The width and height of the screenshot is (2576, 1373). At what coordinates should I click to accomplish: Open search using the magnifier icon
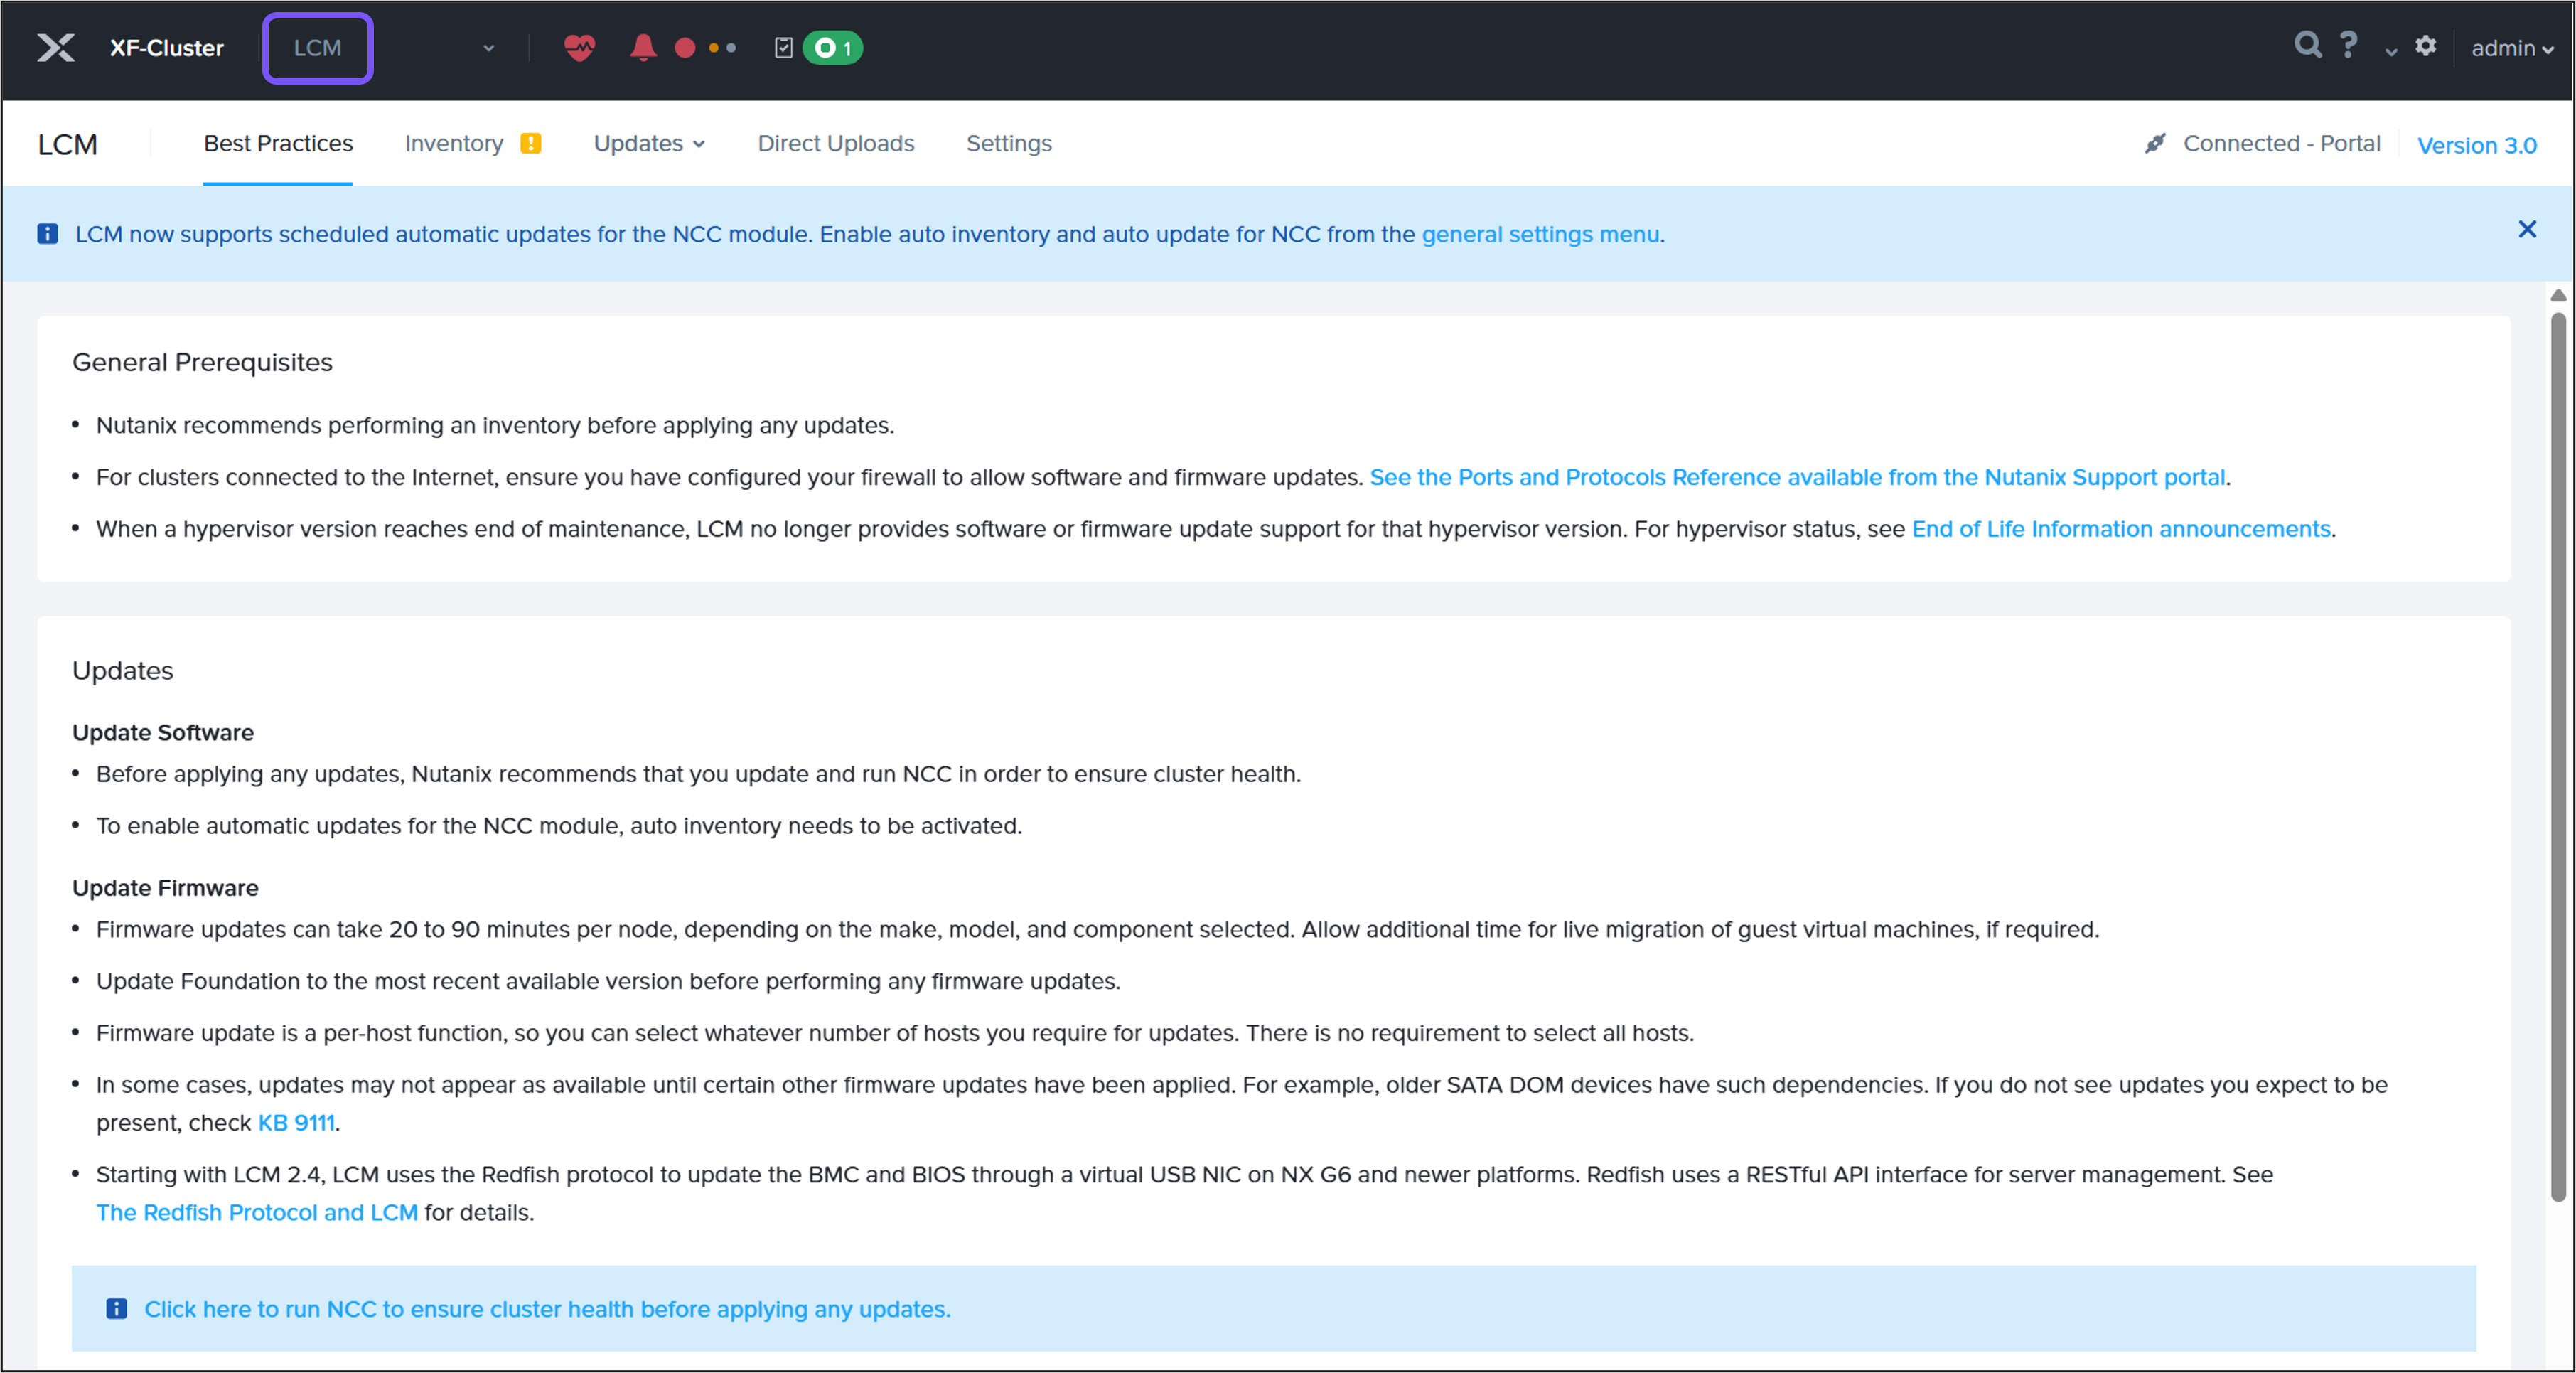click(2308, 45)
